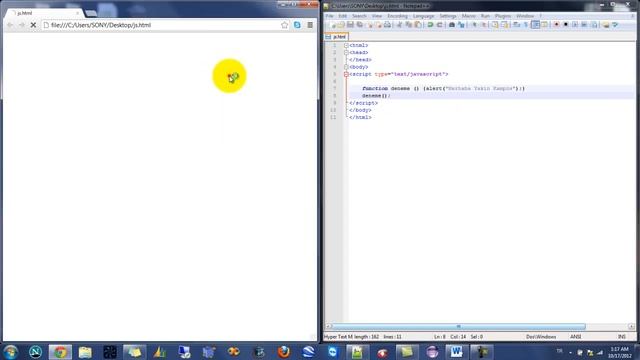Open Find binoculars icon in Notepad++
The image size is (640, 360).
click(452, 25)
